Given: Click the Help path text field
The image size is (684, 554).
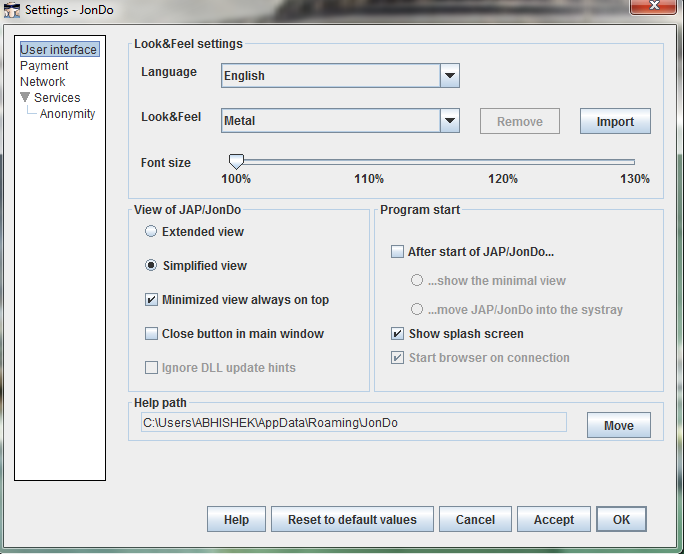Looking at the screenshot, I should [x=354, y=423].
